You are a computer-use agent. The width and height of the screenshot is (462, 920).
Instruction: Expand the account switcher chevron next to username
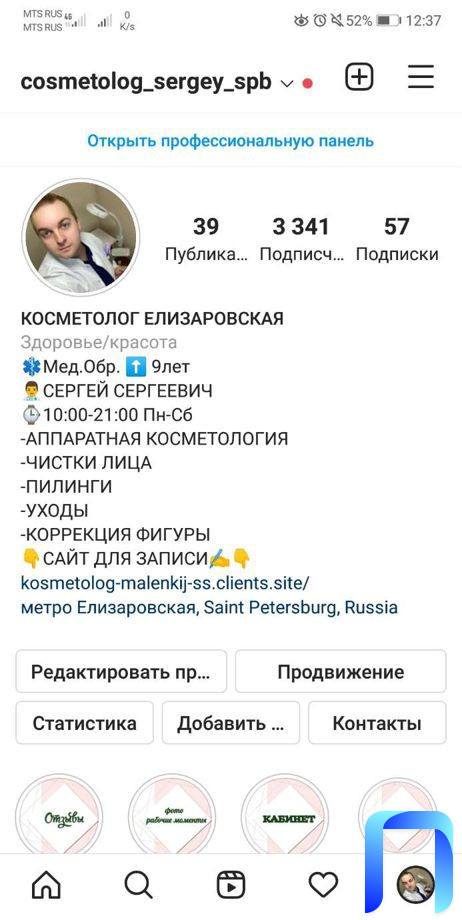point(286,83)
